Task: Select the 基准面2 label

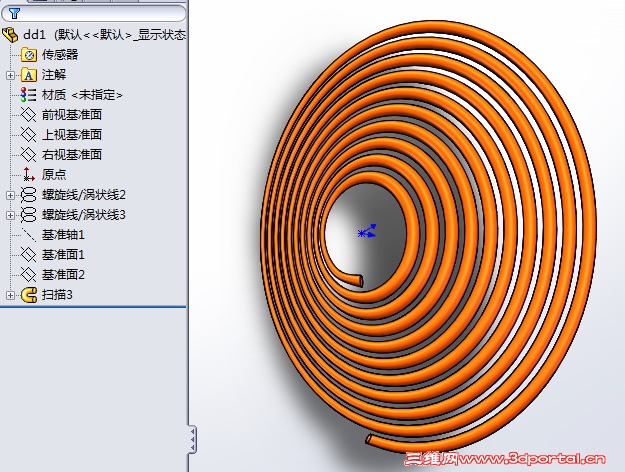Action: [x=63, y=275]
